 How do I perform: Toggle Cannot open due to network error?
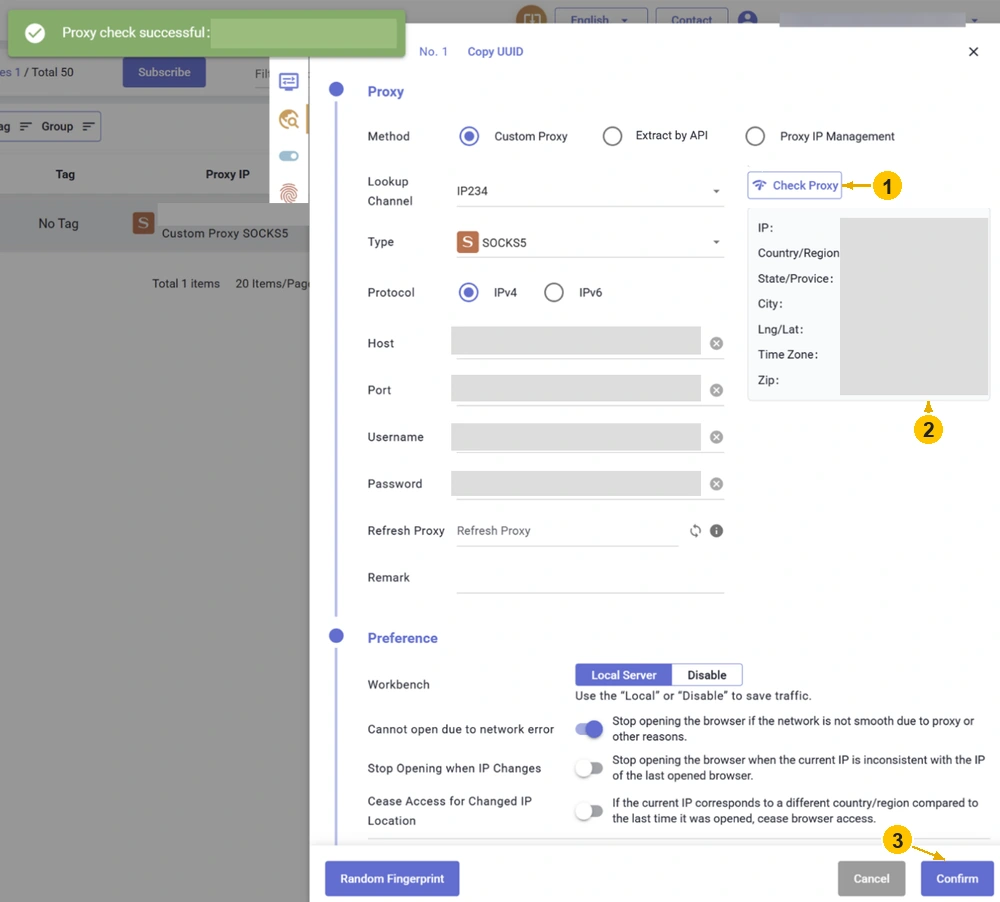click(x=589, y=728)
